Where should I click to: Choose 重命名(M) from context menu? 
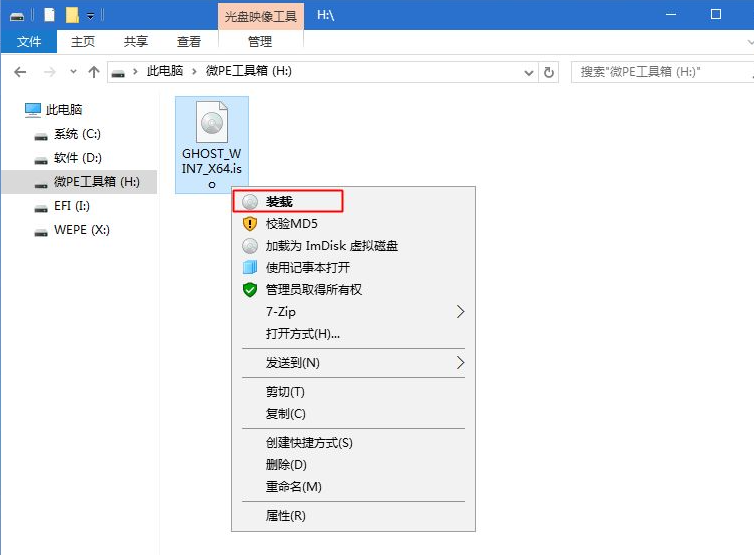(x=353, y=487)
